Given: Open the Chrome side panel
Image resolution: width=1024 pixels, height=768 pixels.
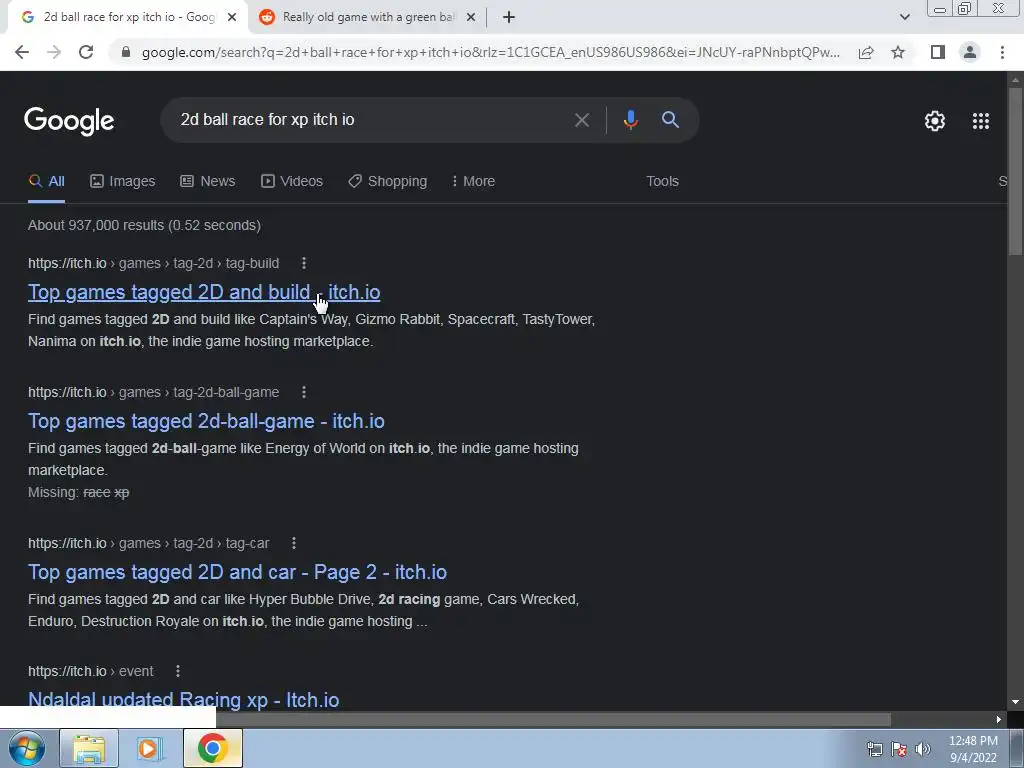Looking at the screenshot, I should [938, 52].
